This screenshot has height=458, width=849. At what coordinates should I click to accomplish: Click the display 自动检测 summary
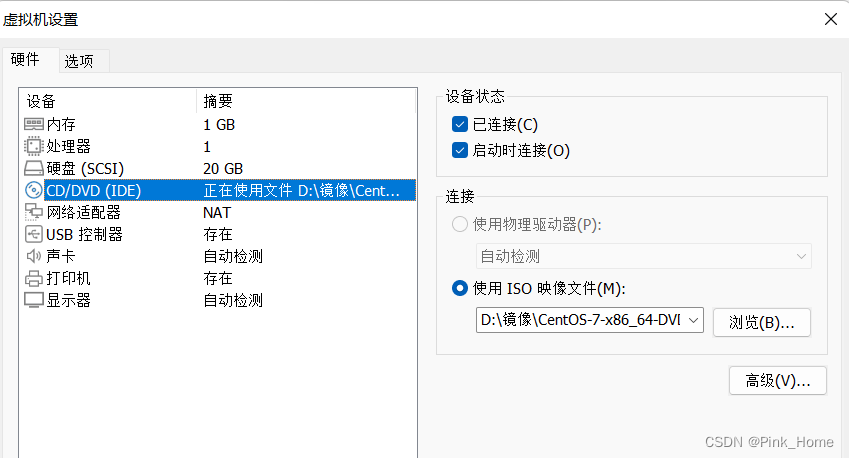click(x=233, y=300)
